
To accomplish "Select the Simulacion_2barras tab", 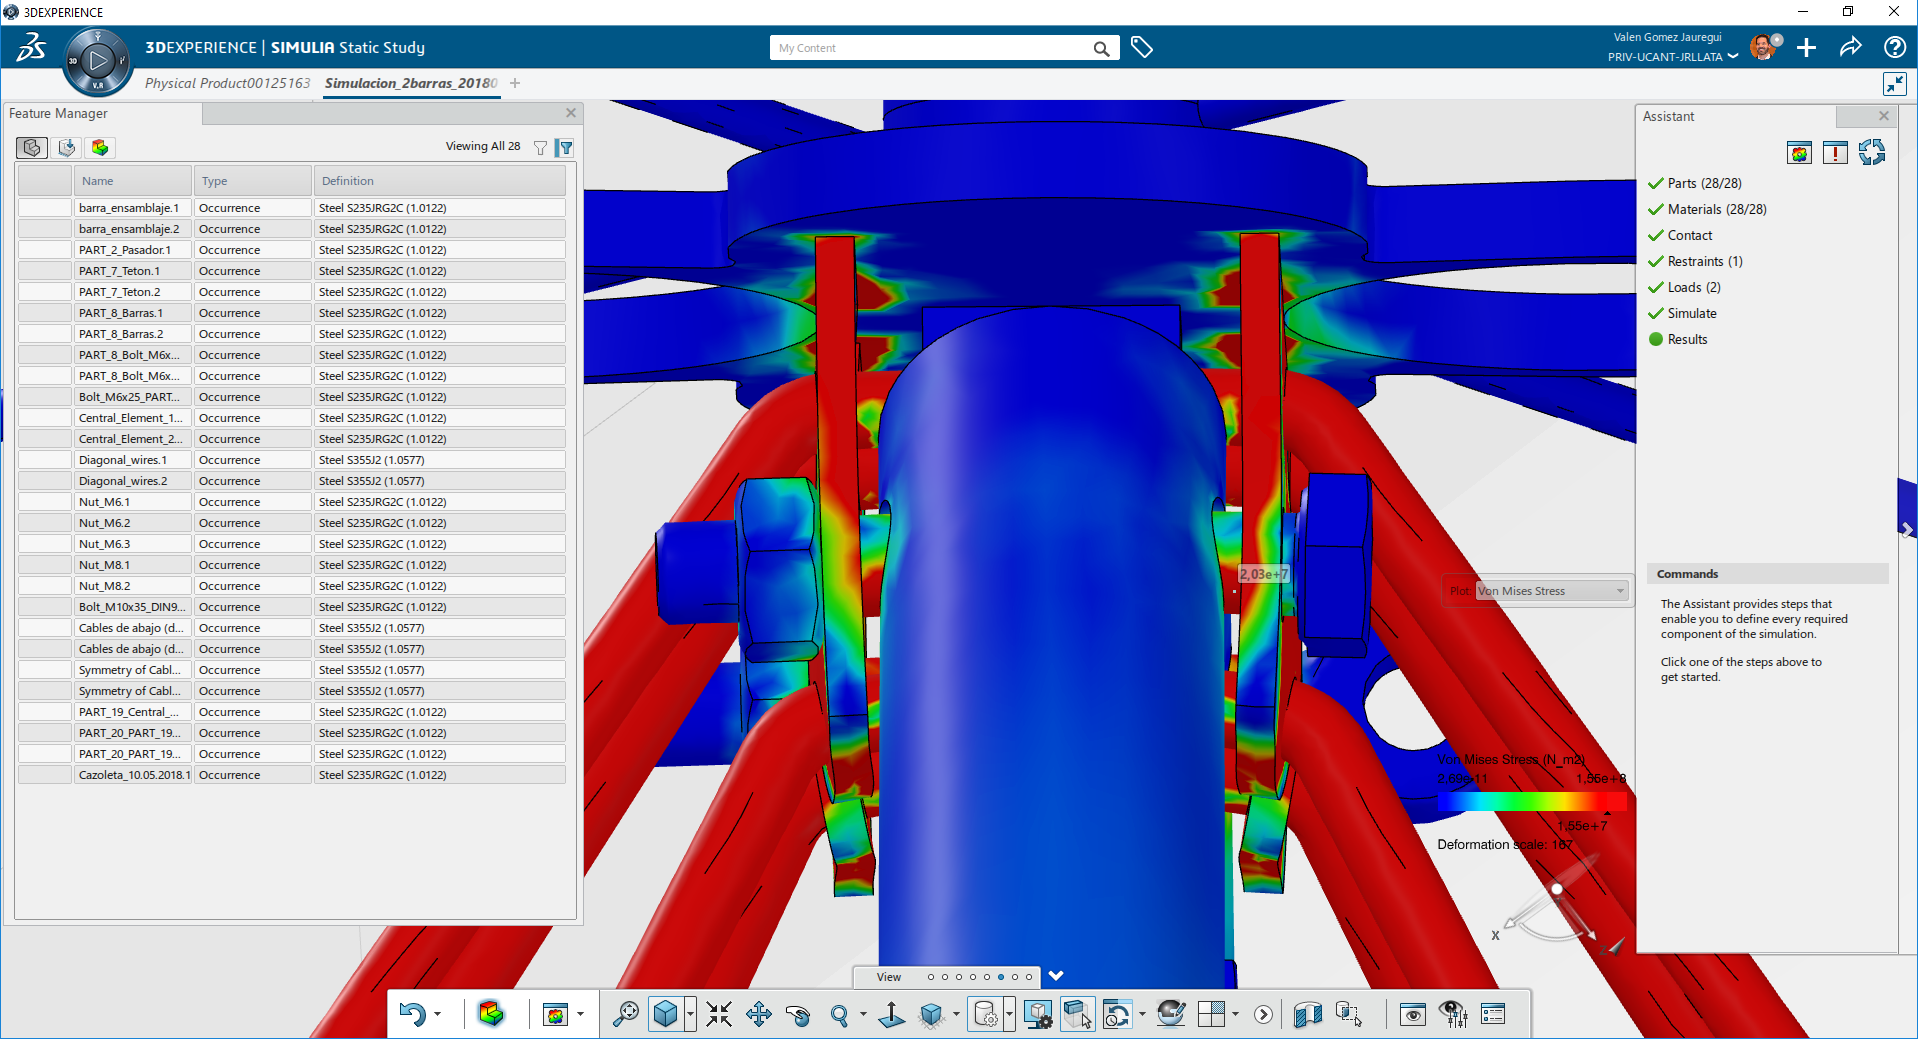I will pyautogui.click(x=410, y=83).
